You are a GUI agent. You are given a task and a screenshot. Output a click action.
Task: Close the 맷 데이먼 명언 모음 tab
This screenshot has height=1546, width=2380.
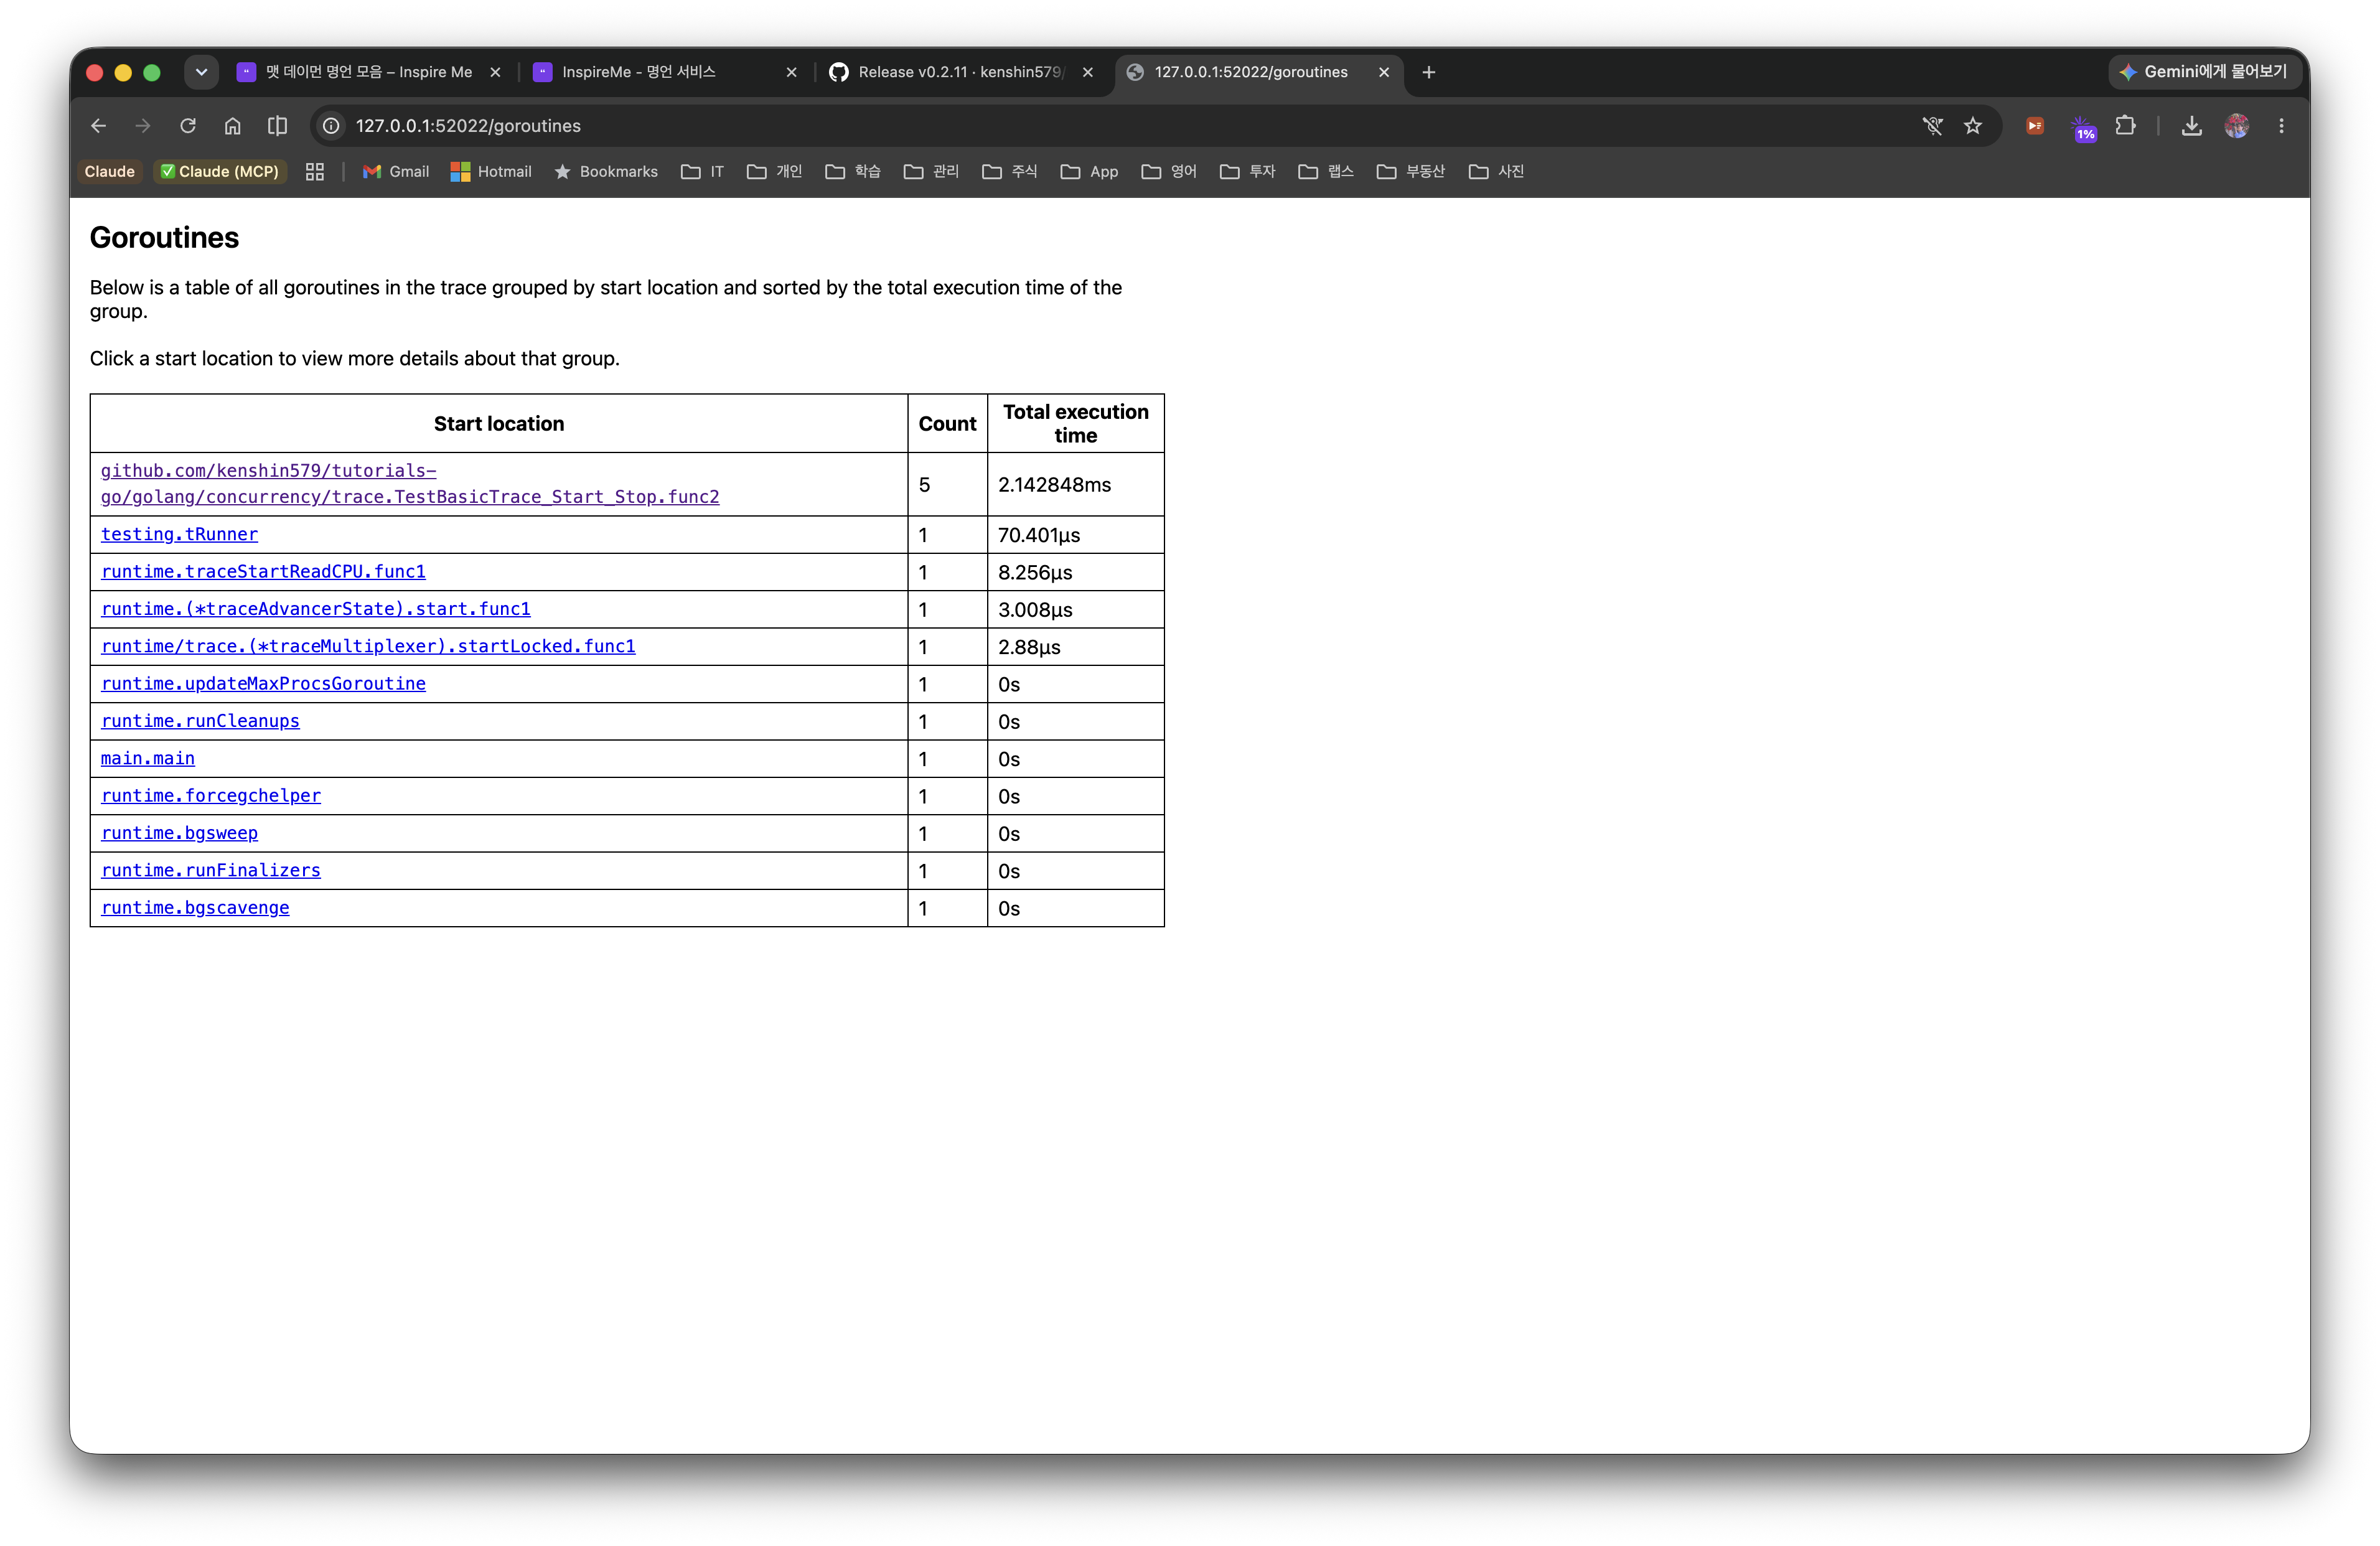coord(495,72)
